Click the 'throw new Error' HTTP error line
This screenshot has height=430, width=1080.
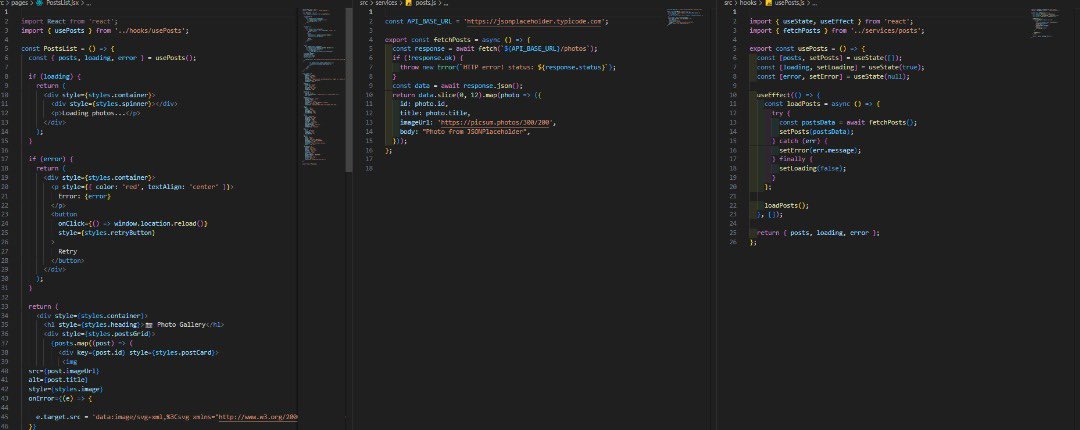pyautogui.click(x=508, y=68)
